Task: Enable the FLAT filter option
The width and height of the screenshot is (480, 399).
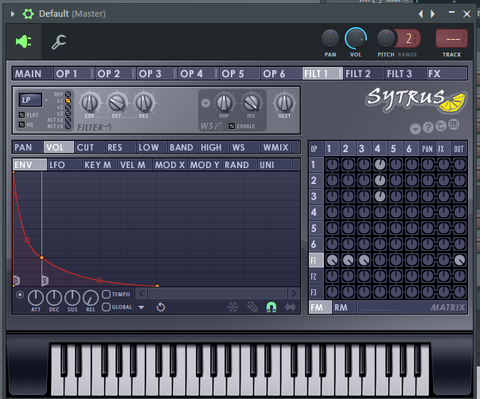Action: click(22, 115)
